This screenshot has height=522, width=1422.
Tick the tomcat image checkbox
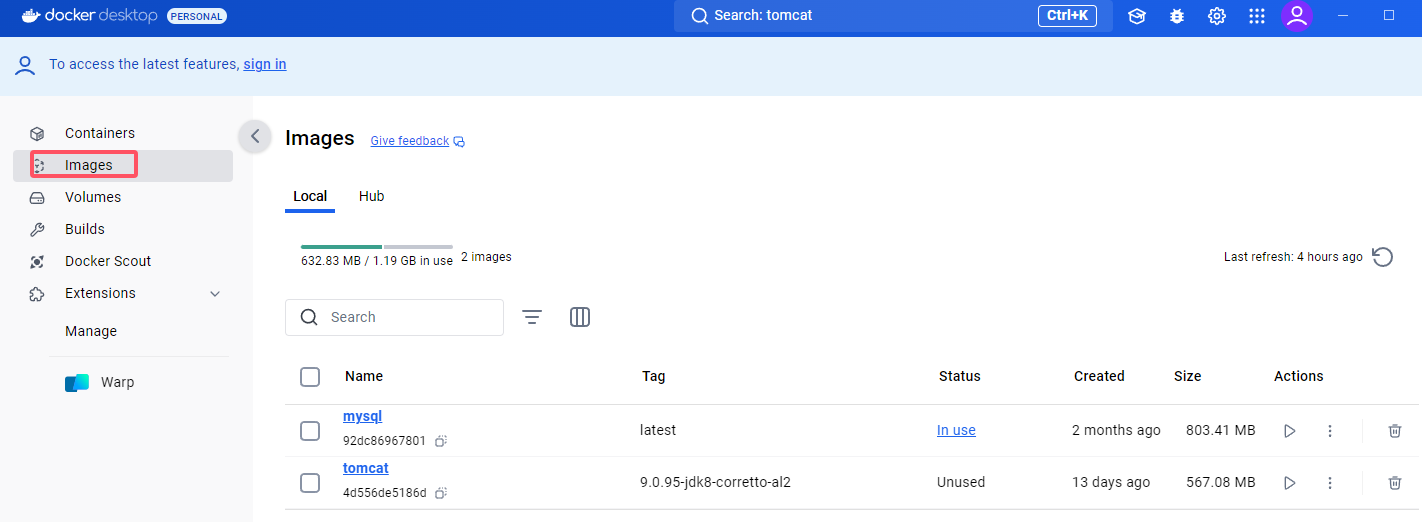coord(310,483)
